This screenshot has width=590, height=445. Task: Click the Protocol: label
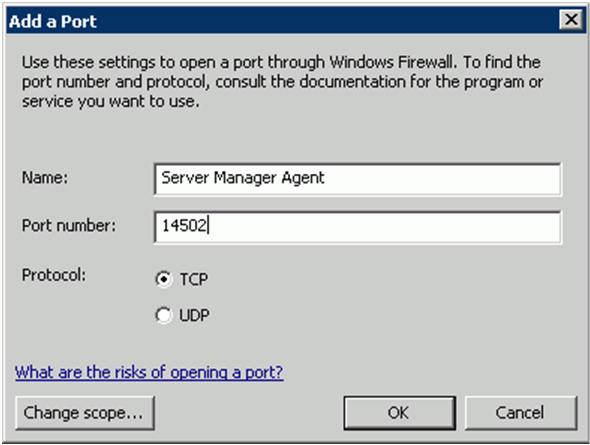[54, 275]
